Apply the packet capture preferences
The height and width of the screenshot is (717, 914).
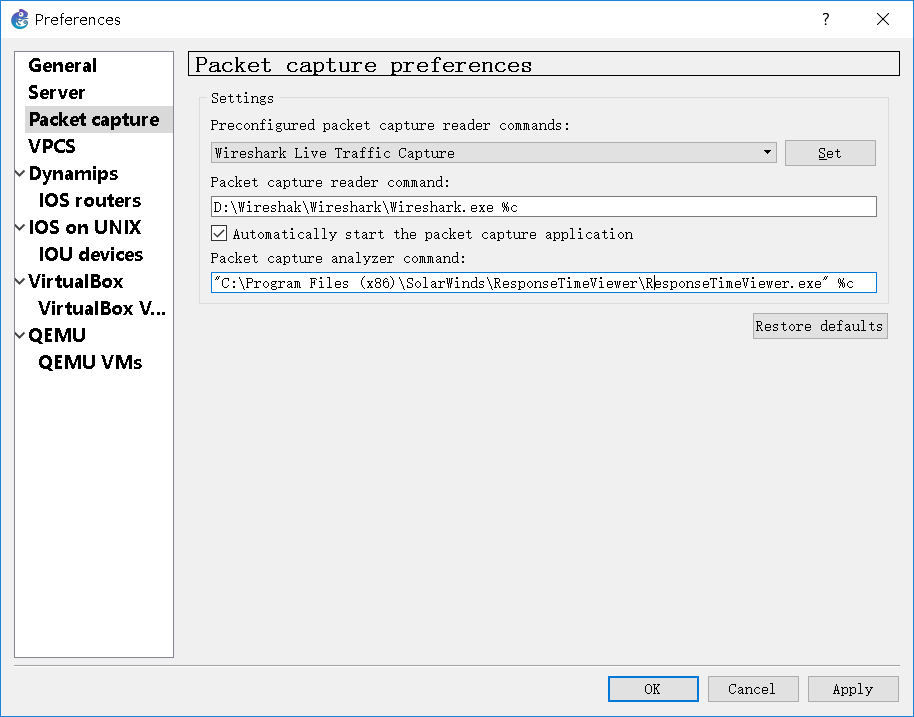[x=853, y=689]
